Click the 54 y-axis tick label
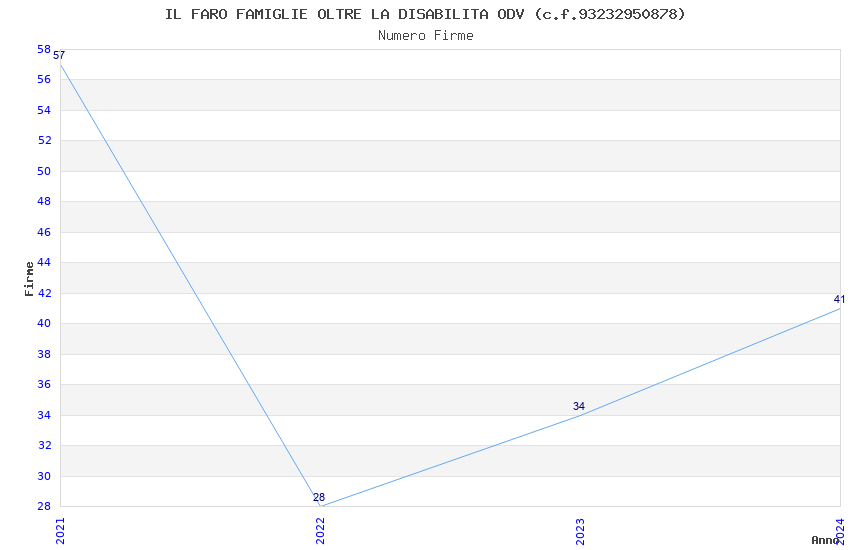 pos(44,111)
